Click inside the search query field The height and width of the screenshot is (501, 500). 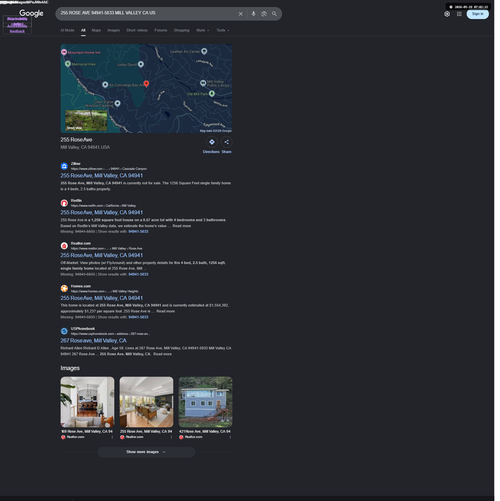pyautogui.click(x=147, y=13)
